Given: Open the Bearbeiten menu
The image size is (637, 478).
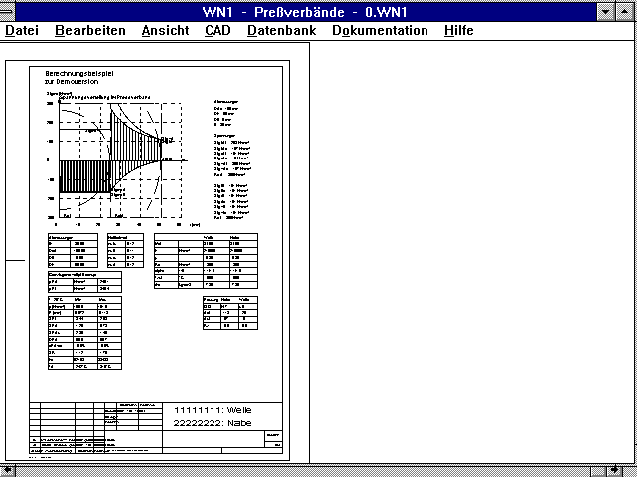Looking at the screenshot, I should [90, 30].
